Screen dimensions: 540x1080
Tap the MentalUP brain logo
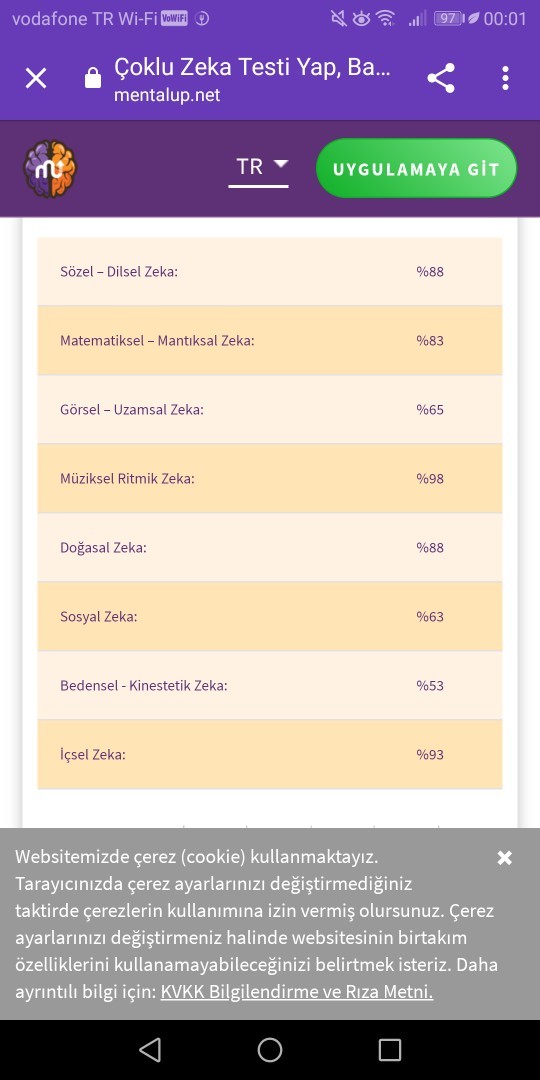pos(50,169)
